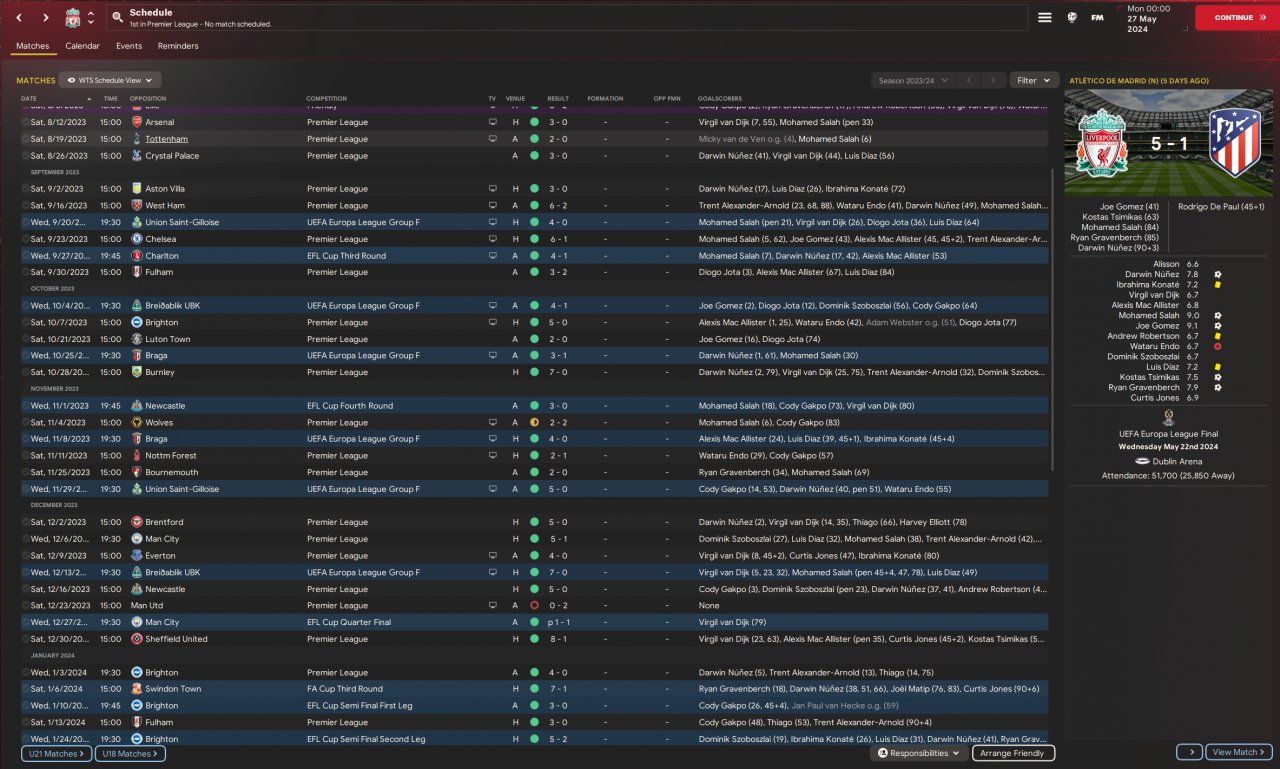
Task: Open the Tottenham opposition link
Action: (166, 139)
